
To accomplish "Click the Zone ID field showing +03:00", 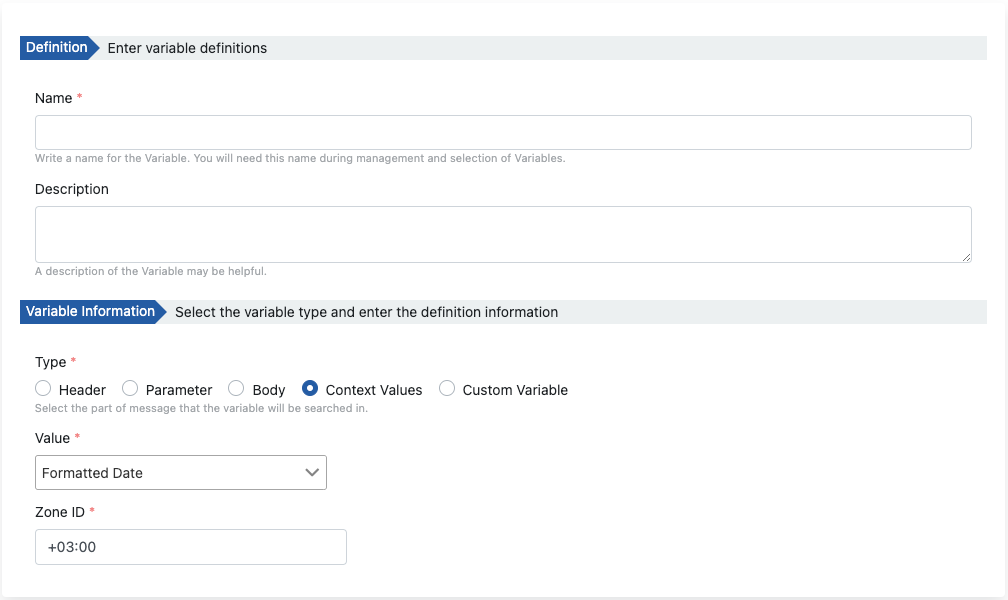I will point(190,547).
